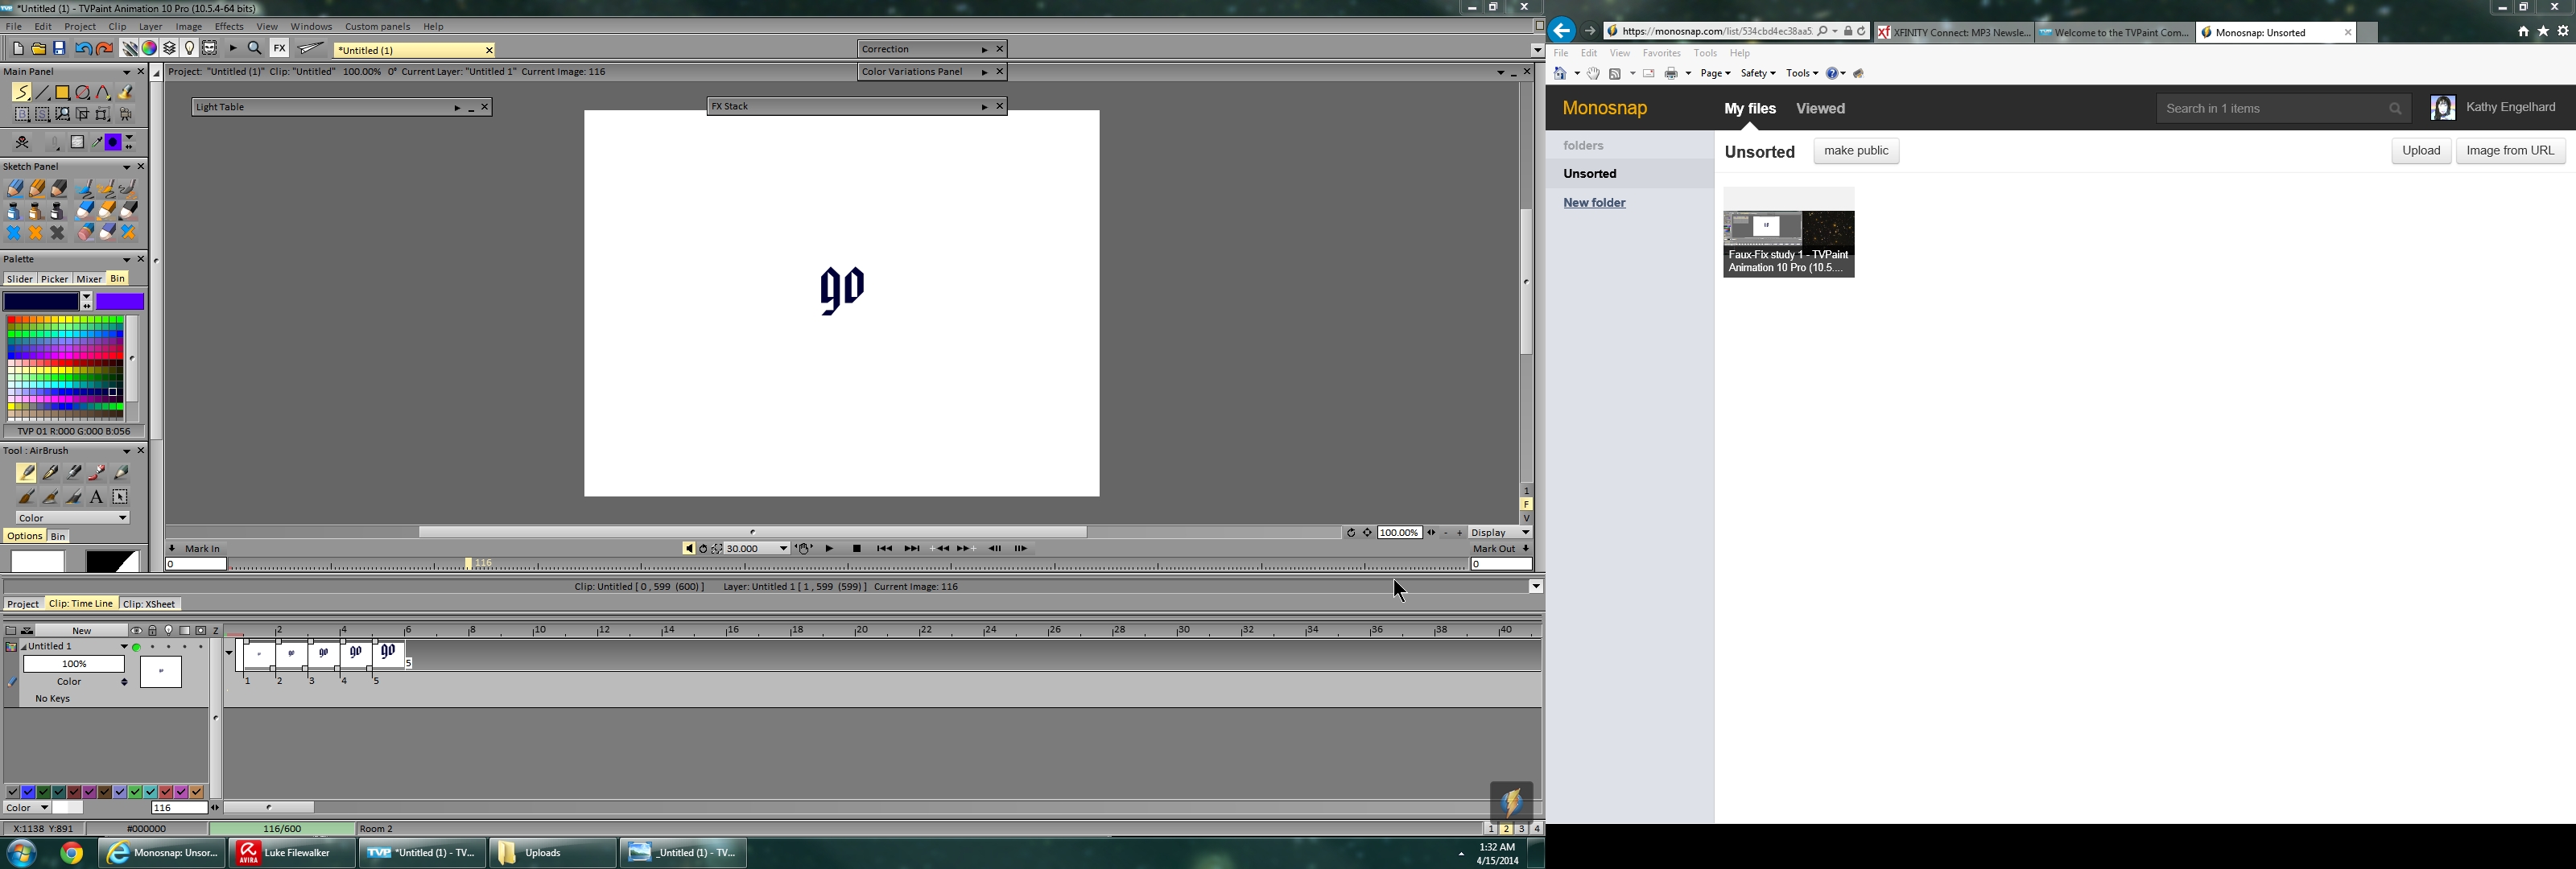Click the make public button in Monosnap
Image resolution: width=2576 pixels, height=869 pixels.
[1856, 151]
